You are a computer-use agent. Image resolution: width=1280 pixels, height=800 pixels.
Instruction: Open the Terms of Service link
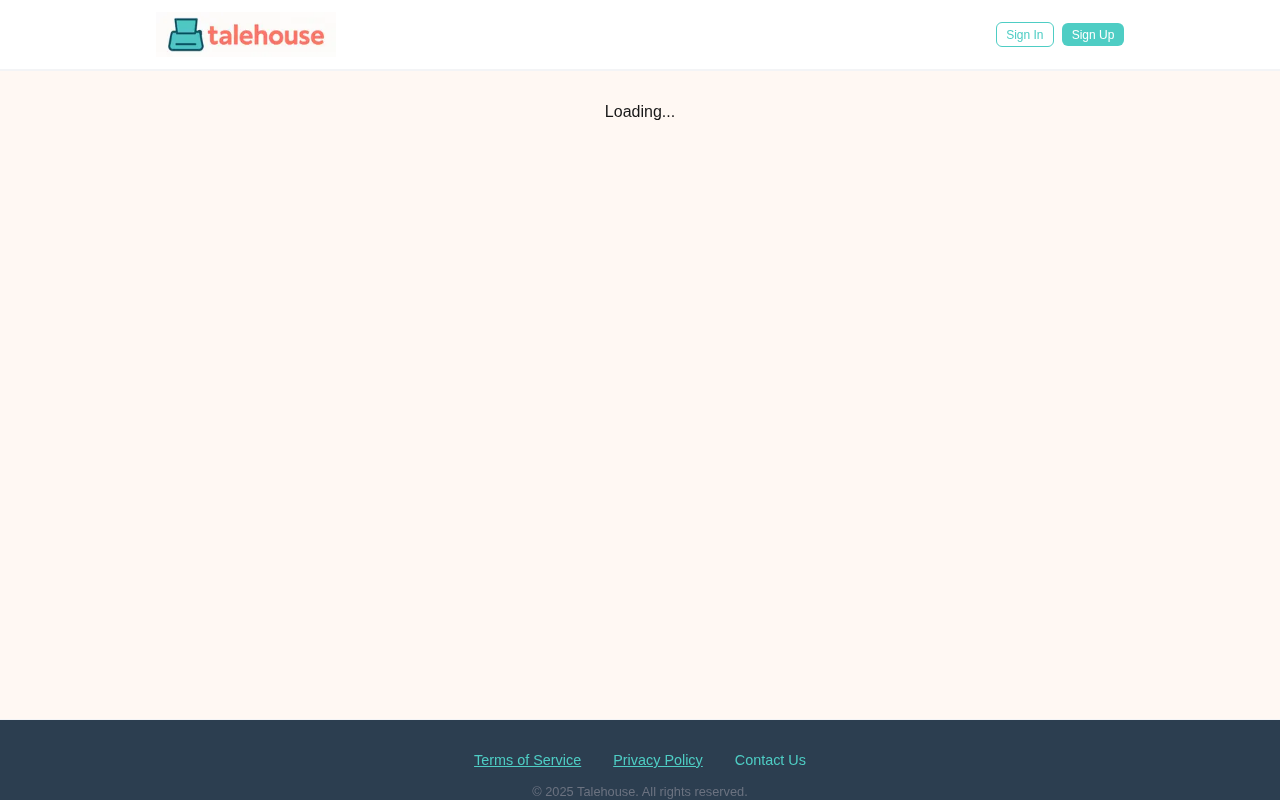coord(527,760)
